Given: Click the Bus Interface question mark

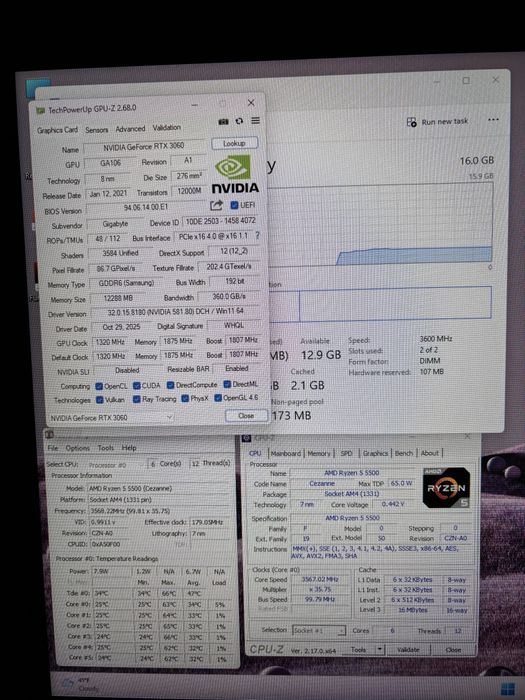Looking at the screenshot, I should (x=257, y=235).
